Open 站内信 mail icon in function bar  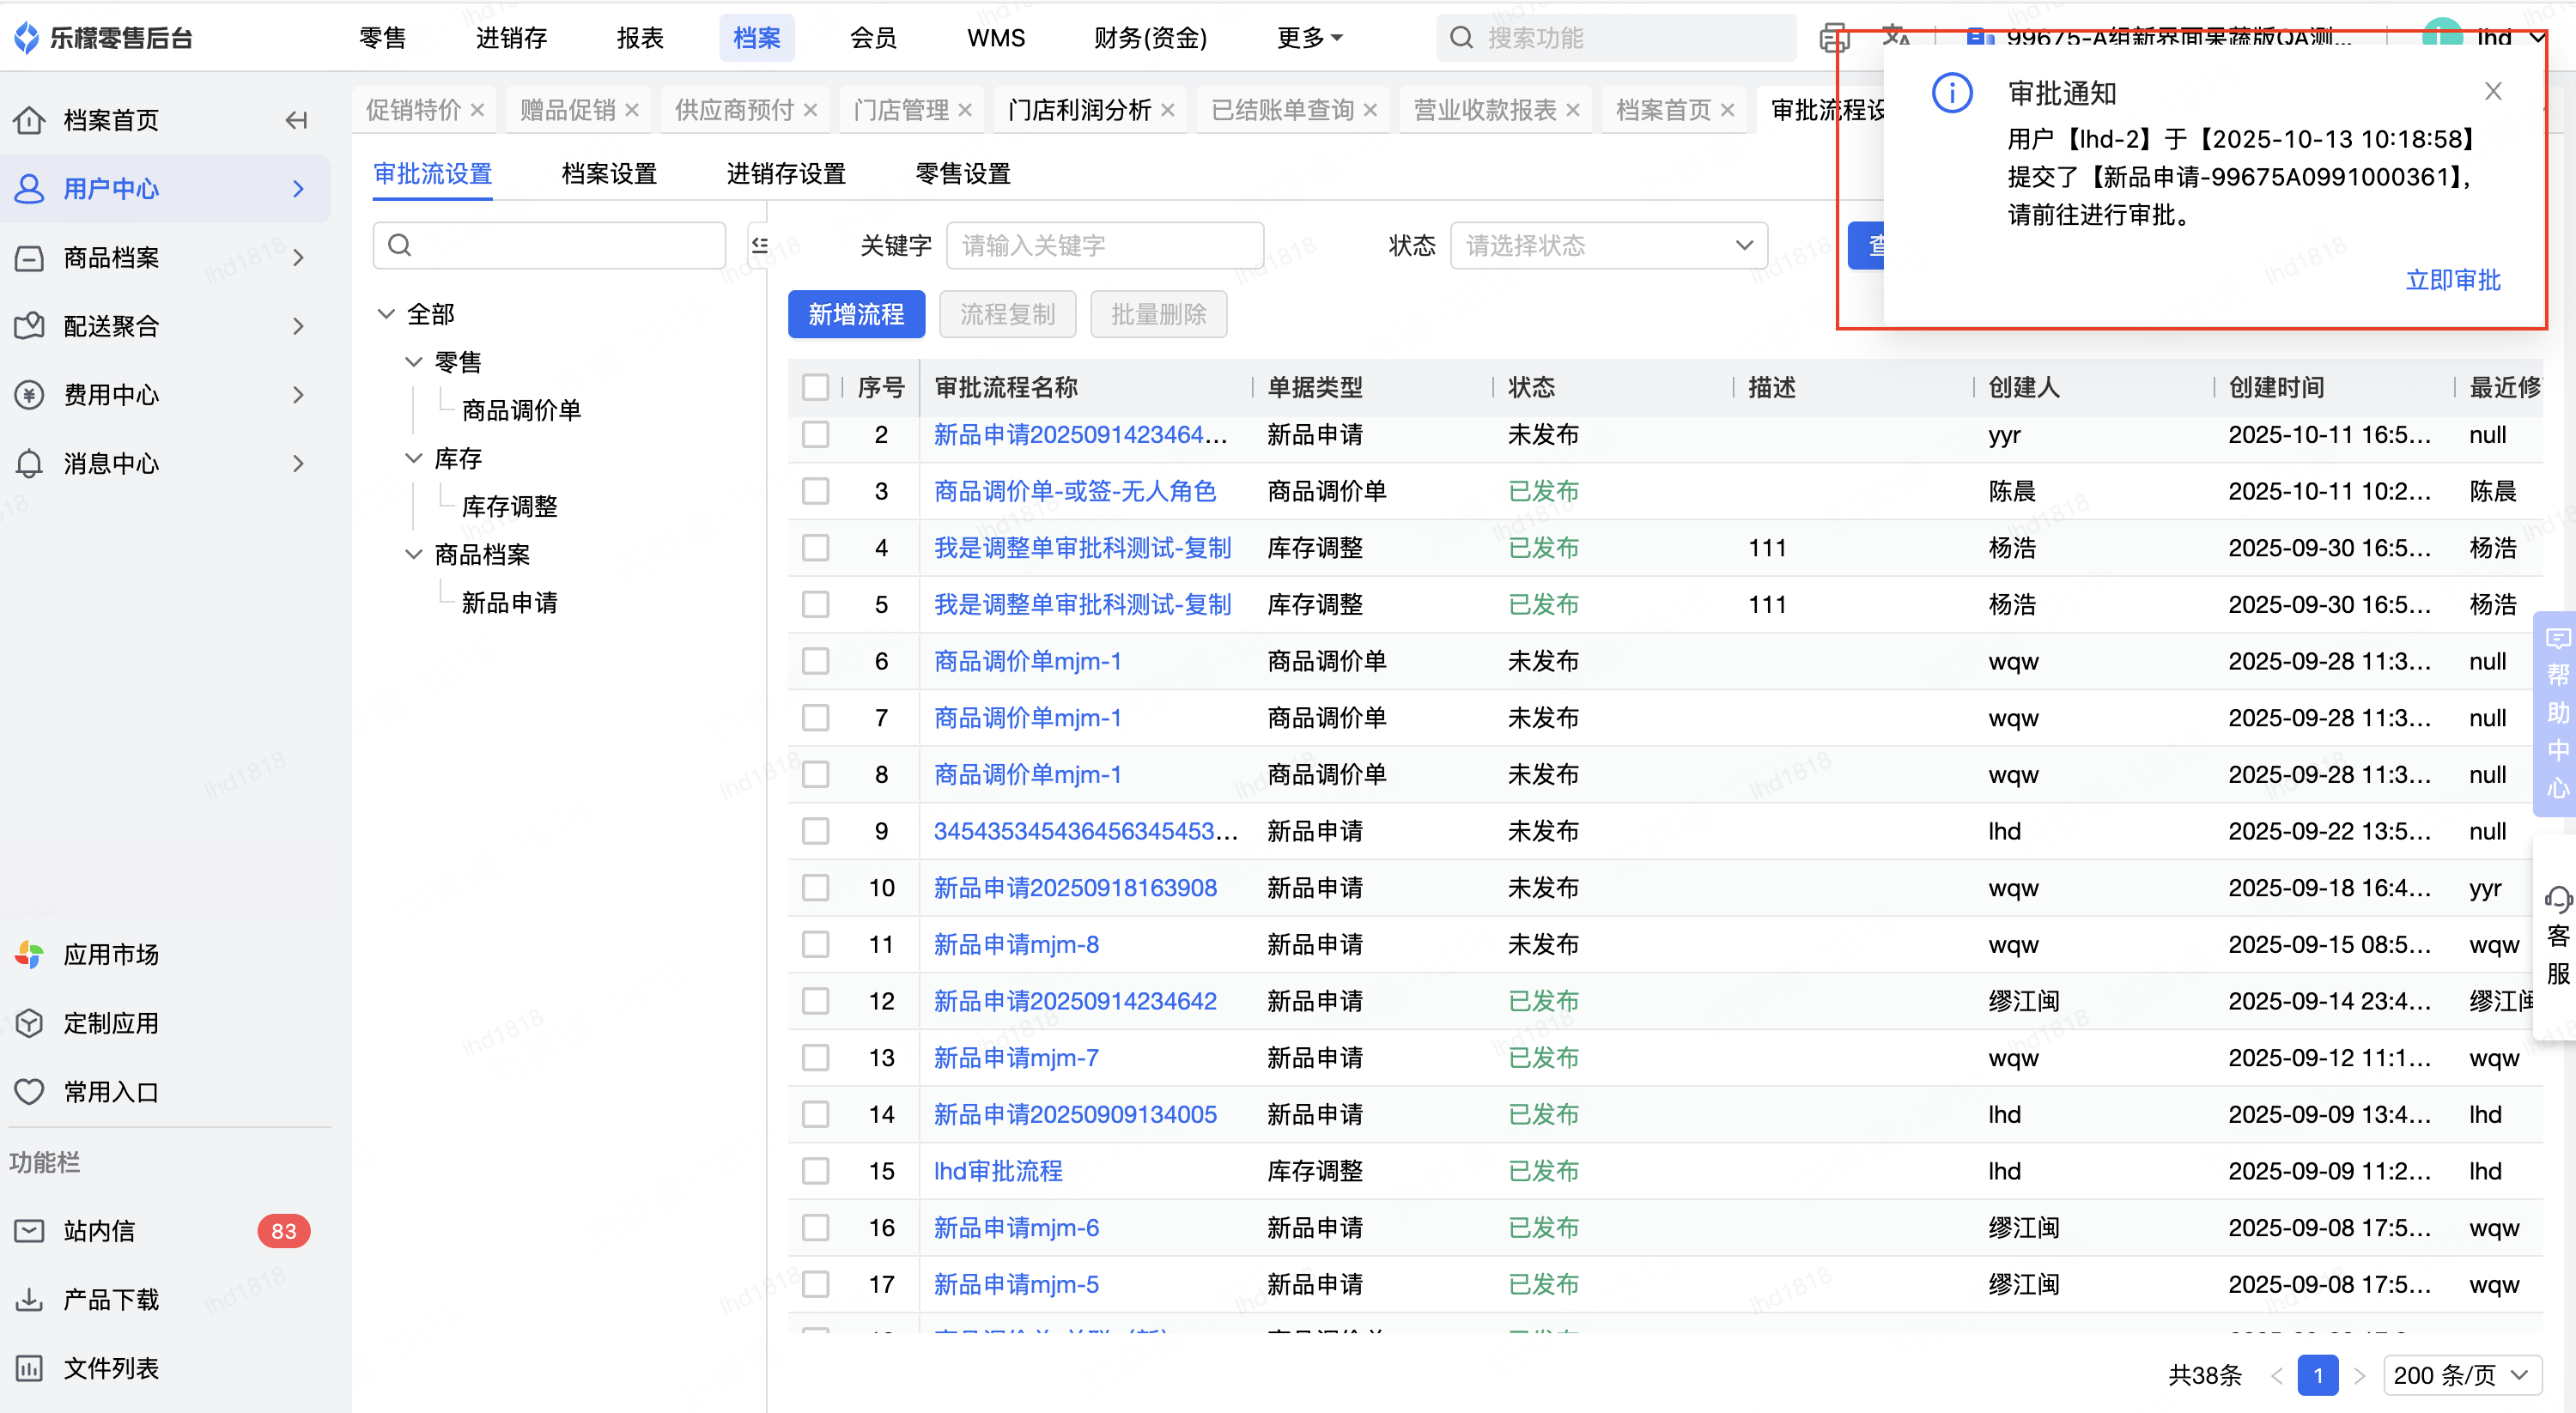tap(30, 1231)
